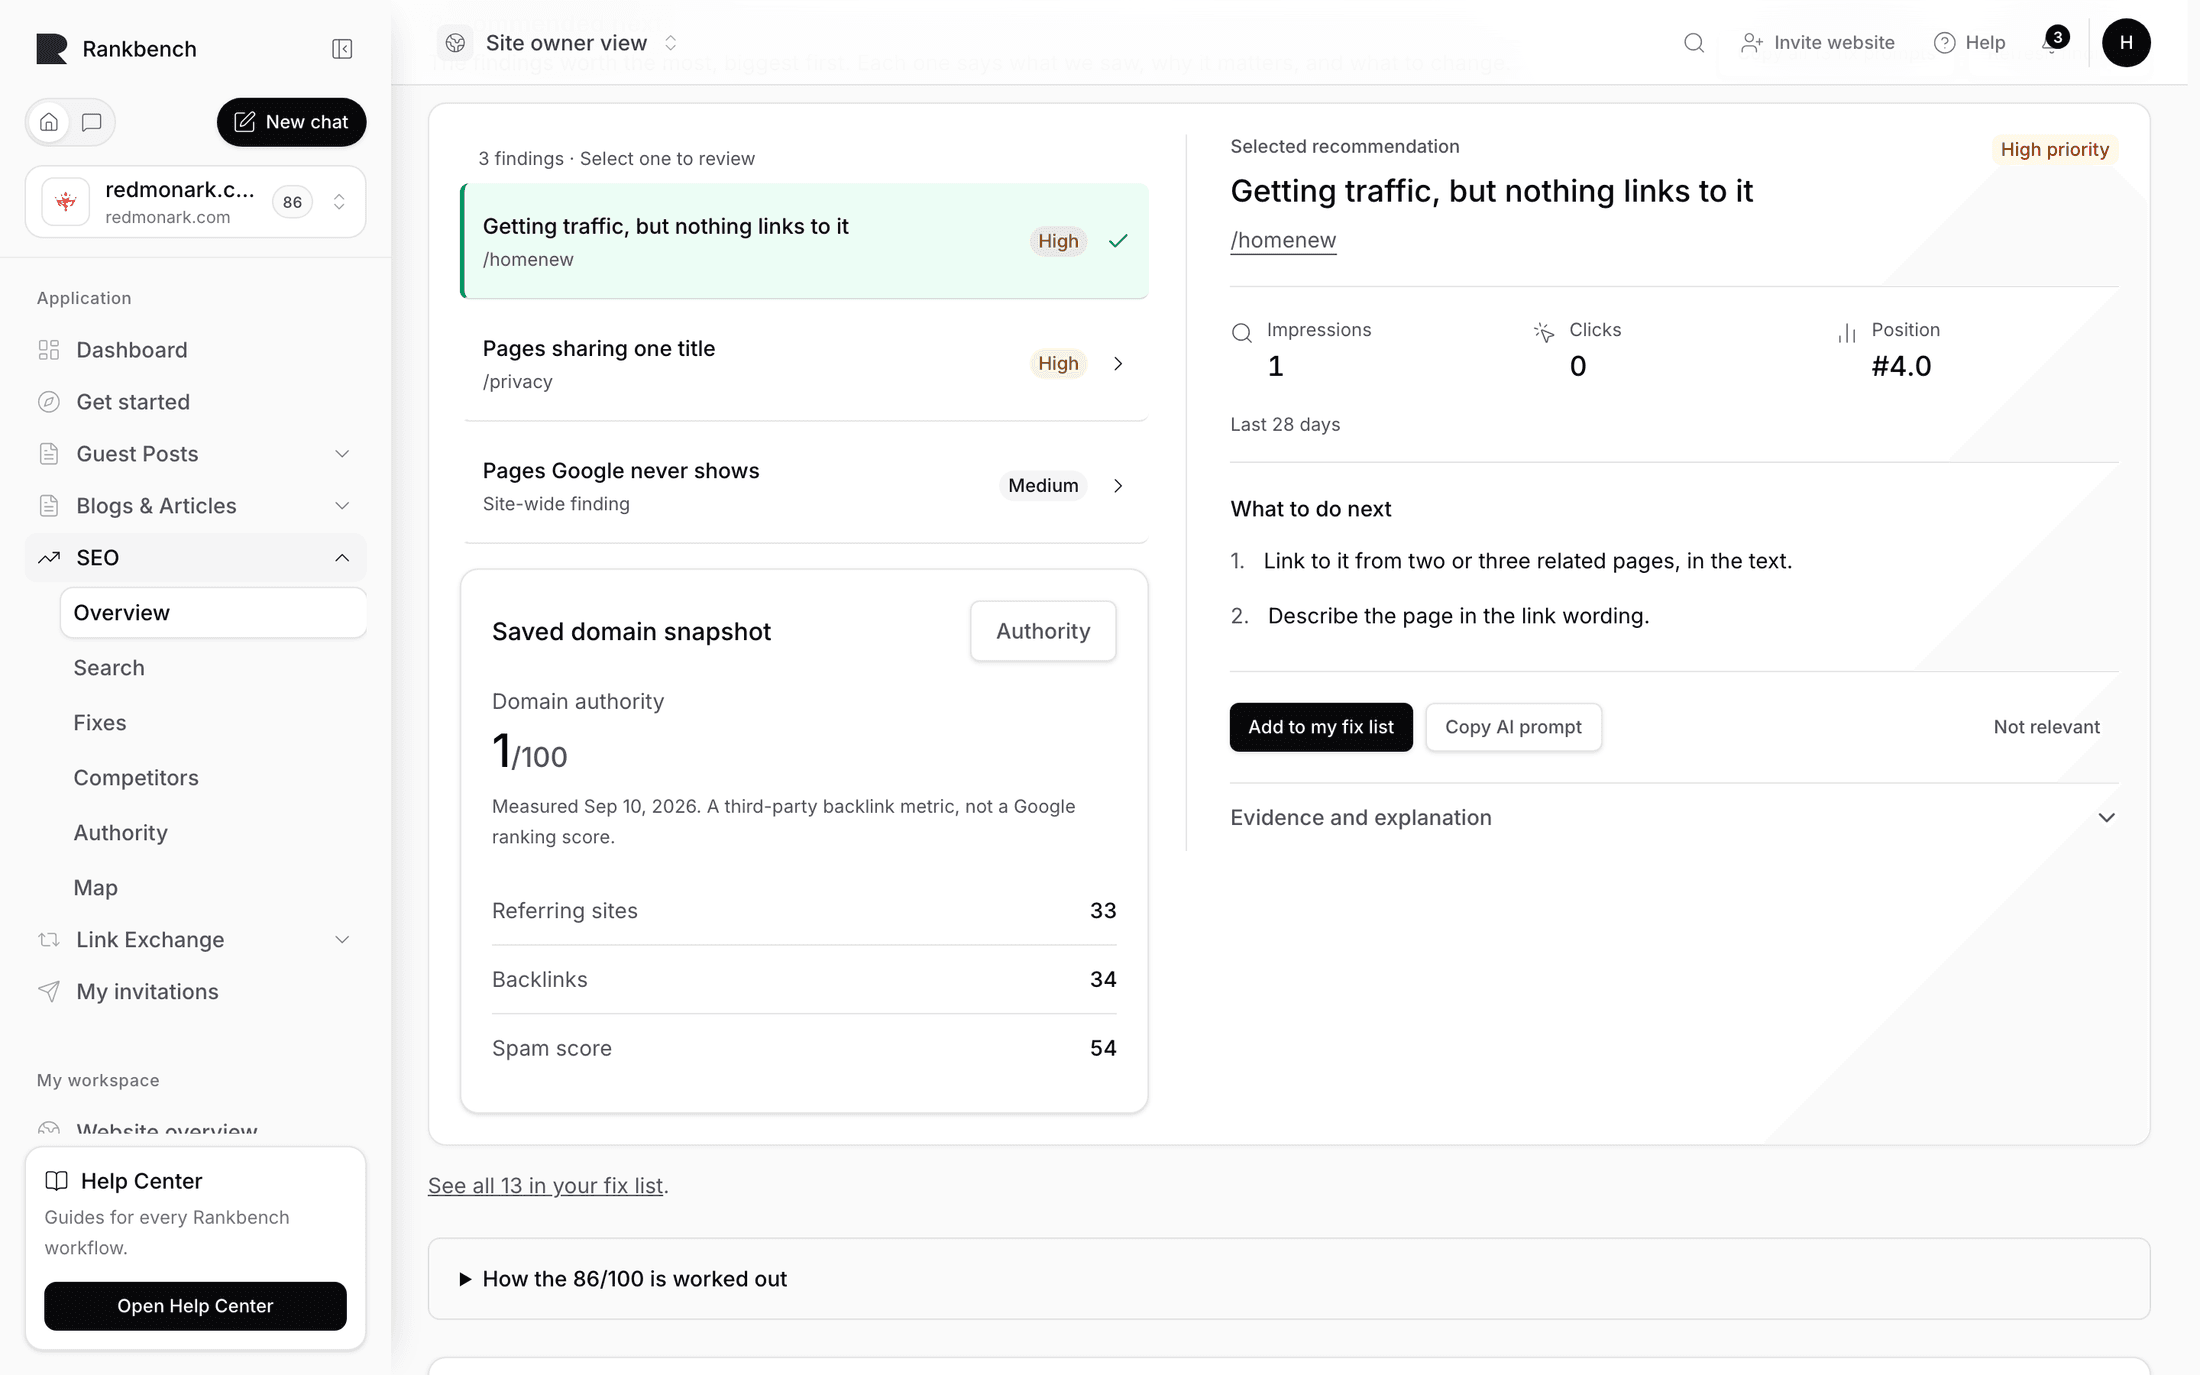Open See all 13 in your fix list link

[x=546, y=1186]
